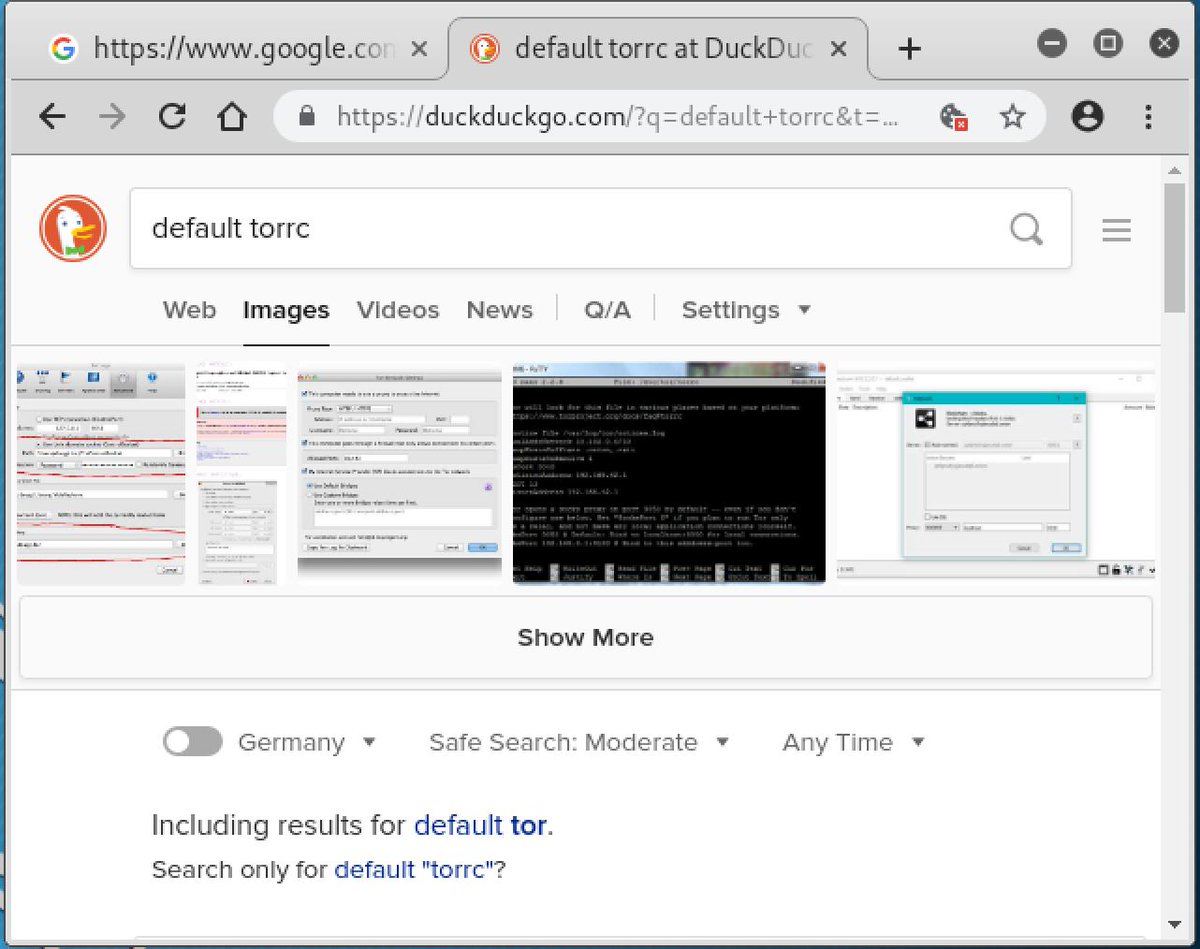Bookmark this page with the star

(x=1013, y=117)
